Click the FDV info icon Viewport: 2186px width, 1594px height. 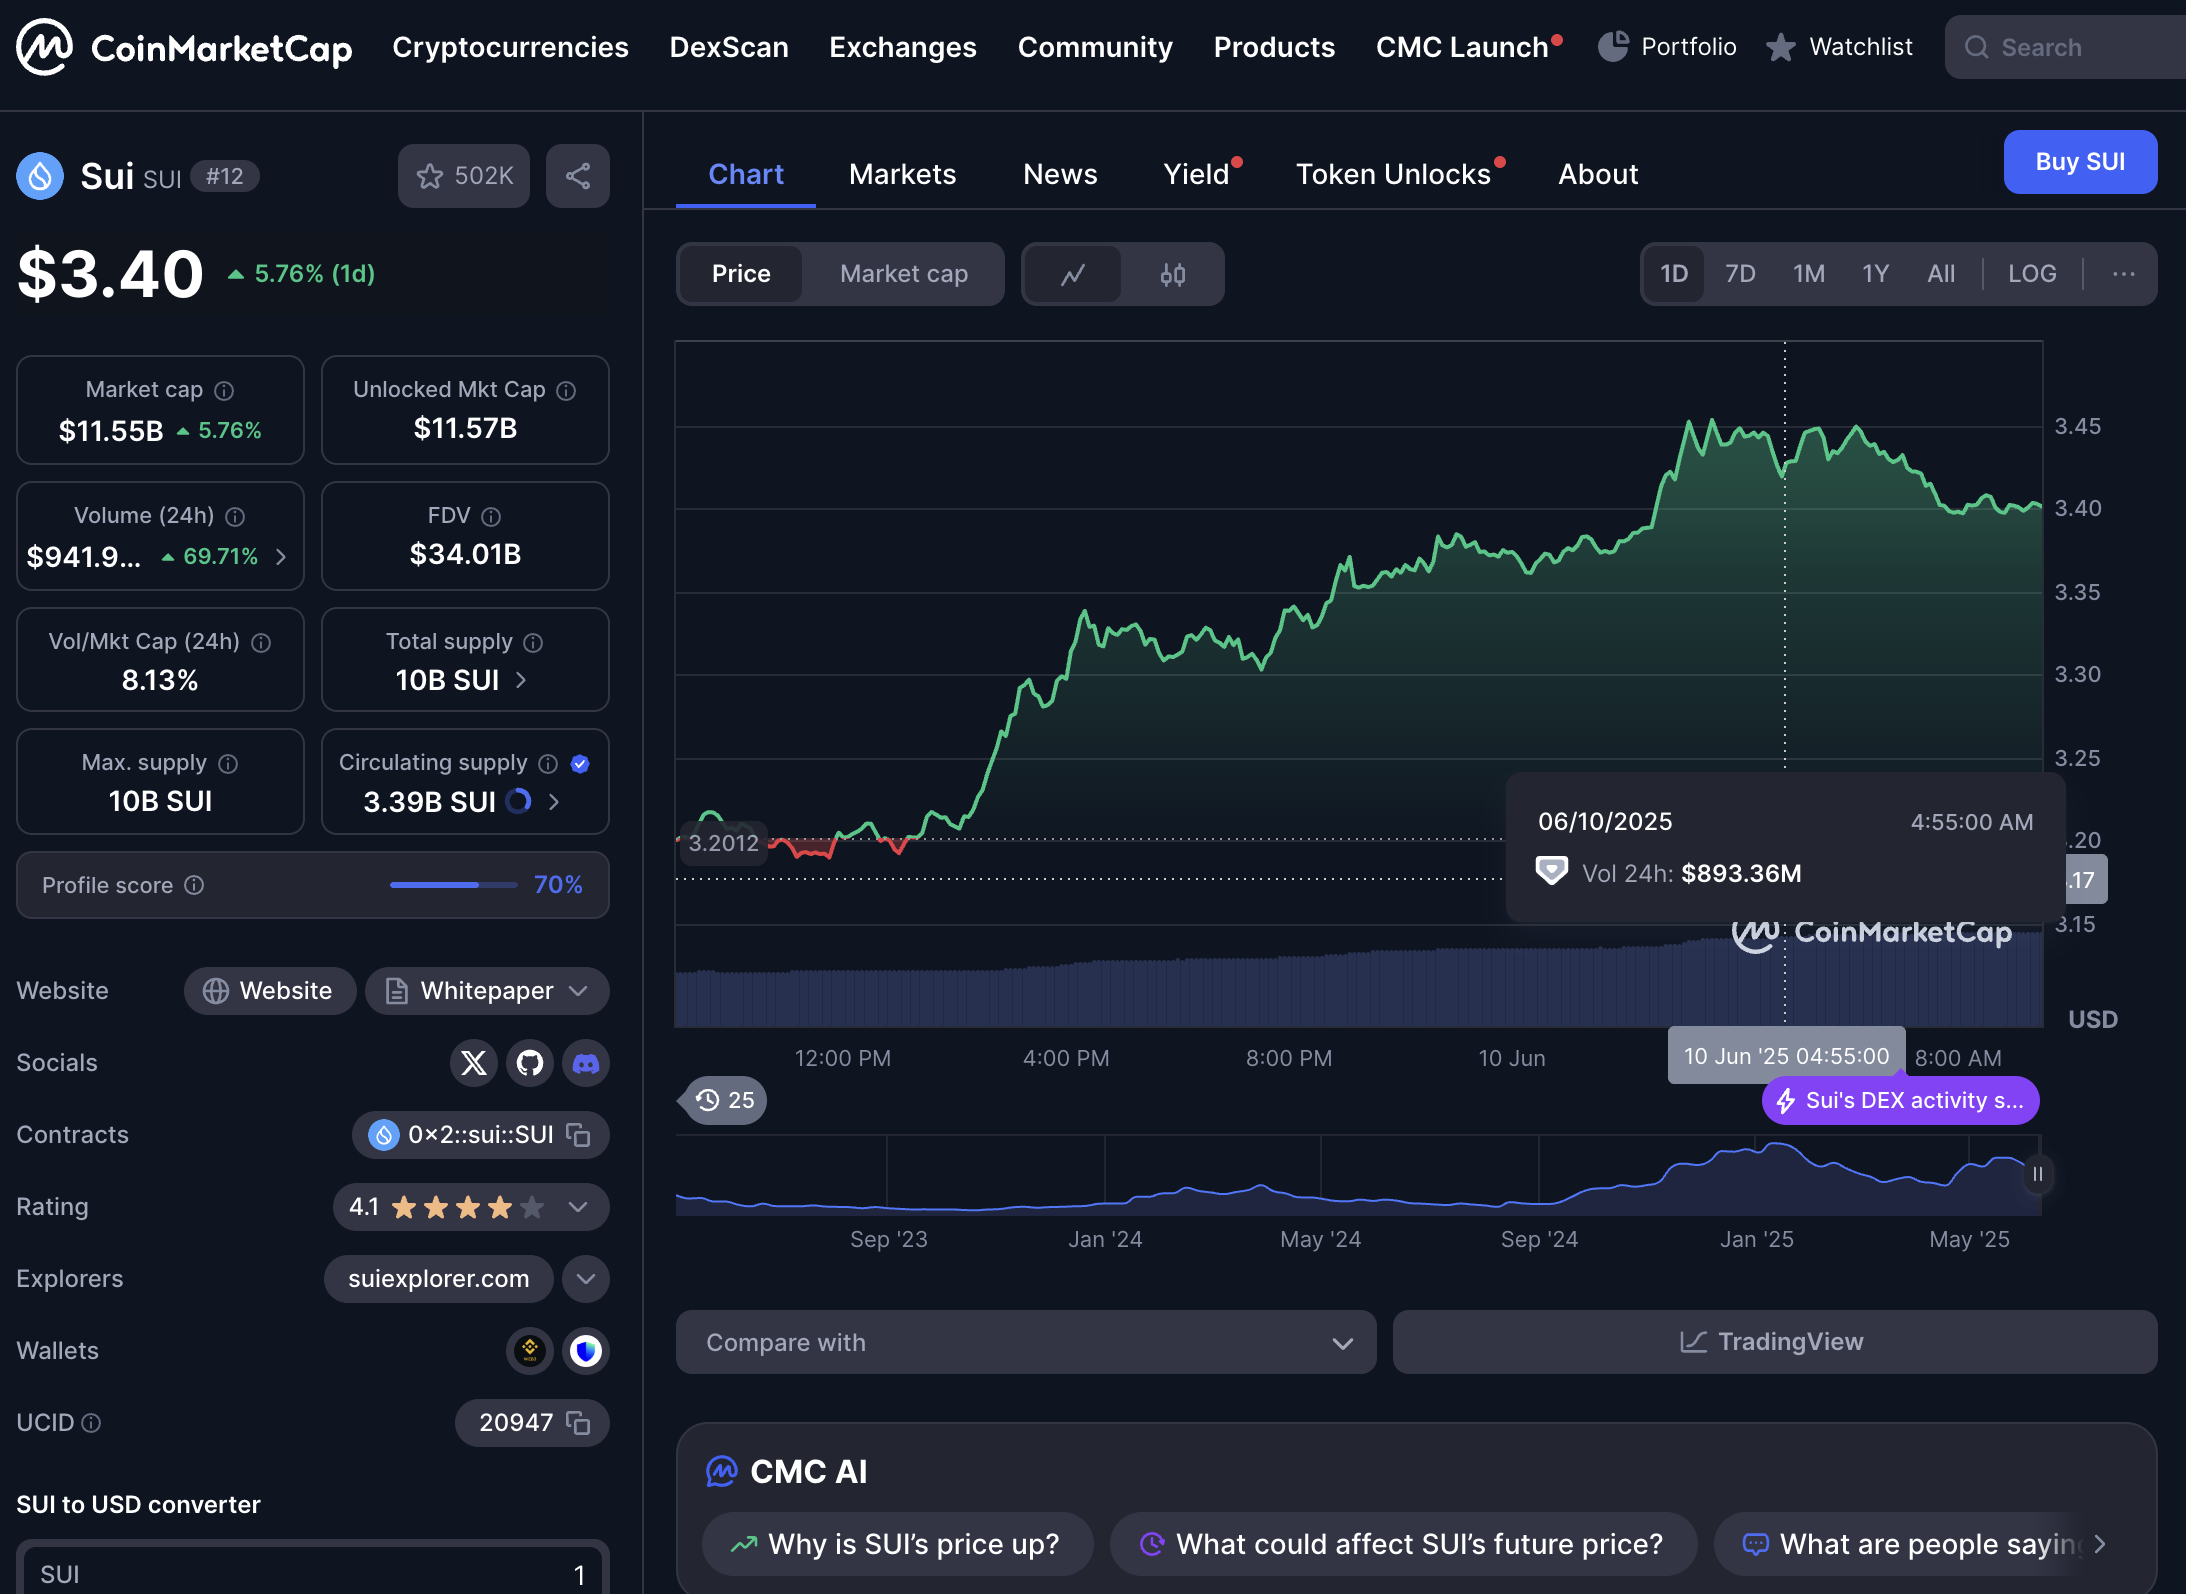pyautogui.click(x=491, y=517)
